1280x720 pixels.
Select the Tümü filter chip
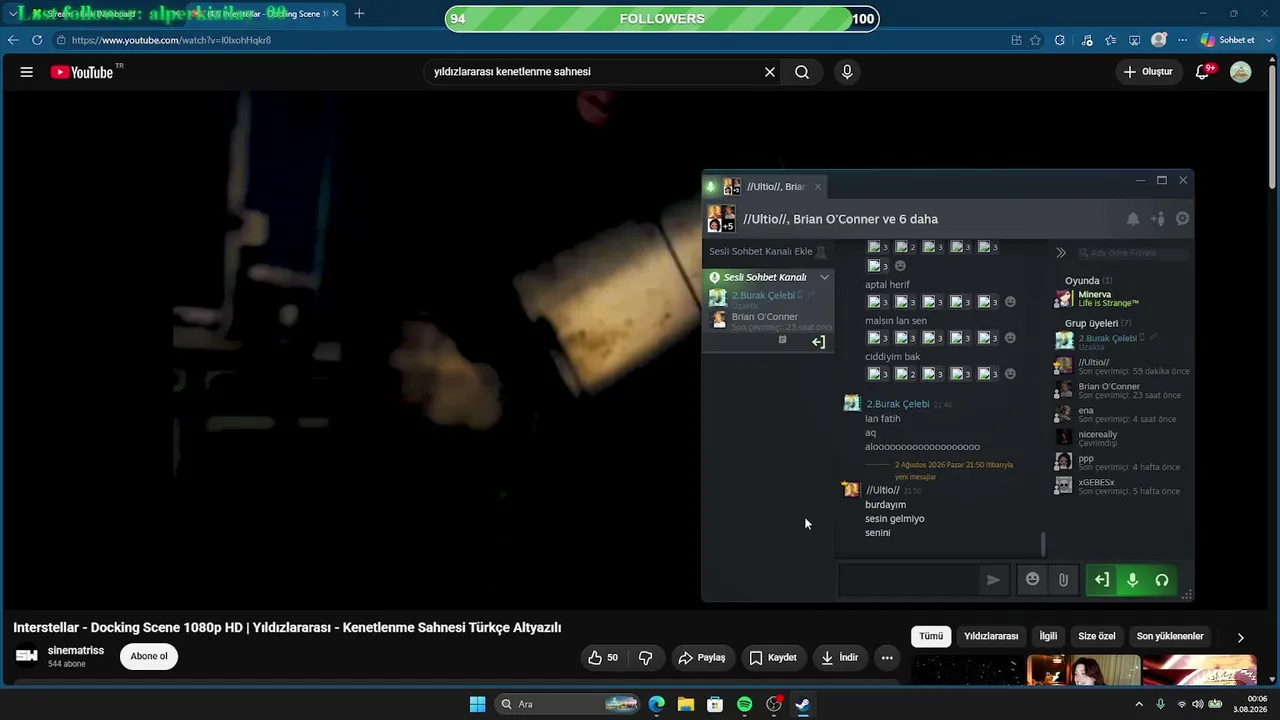tap(931, 636)
